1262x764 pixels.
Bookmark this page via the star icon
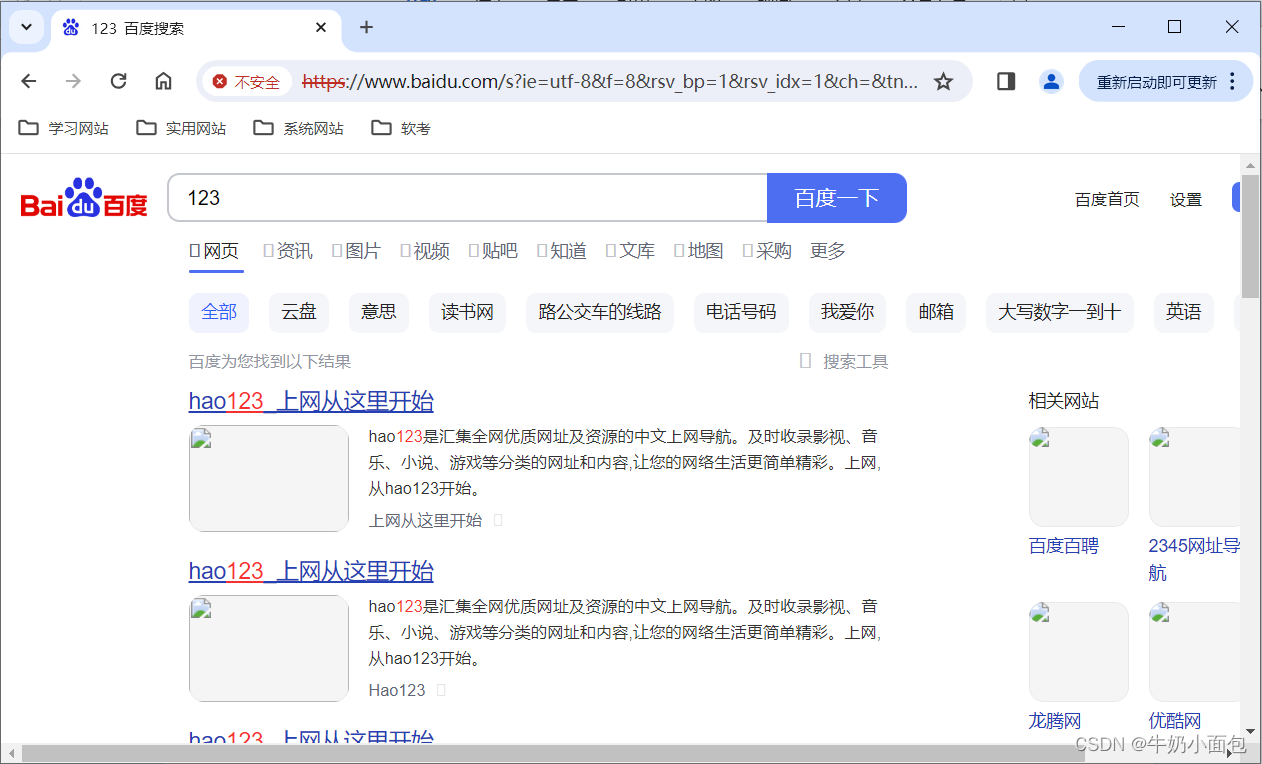pyautogui.click(x=943, y=81)
